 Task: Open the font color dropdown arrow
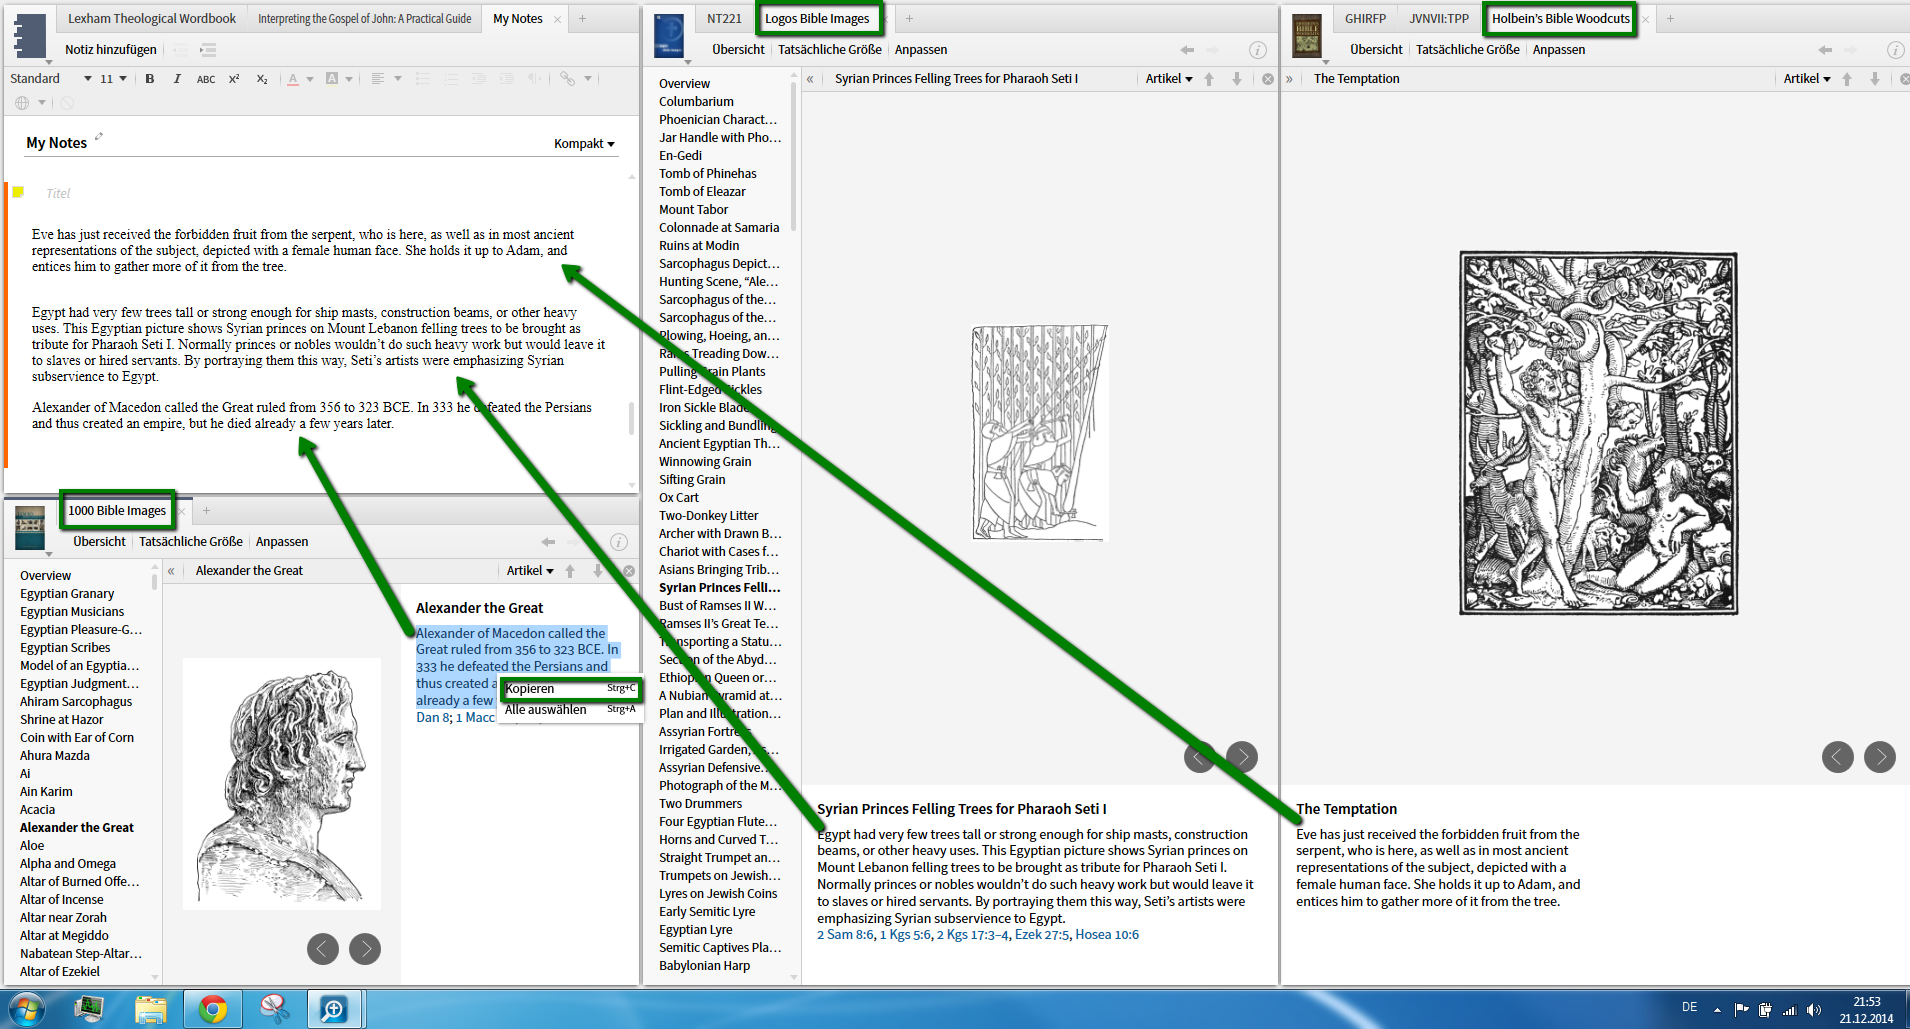pyautogui.click(x=310, y=79)
